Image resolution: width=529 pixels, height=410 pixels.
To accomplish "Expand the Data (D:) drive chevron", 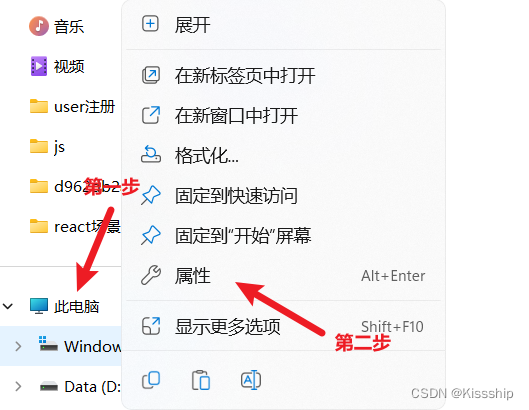I will point(19,386).
